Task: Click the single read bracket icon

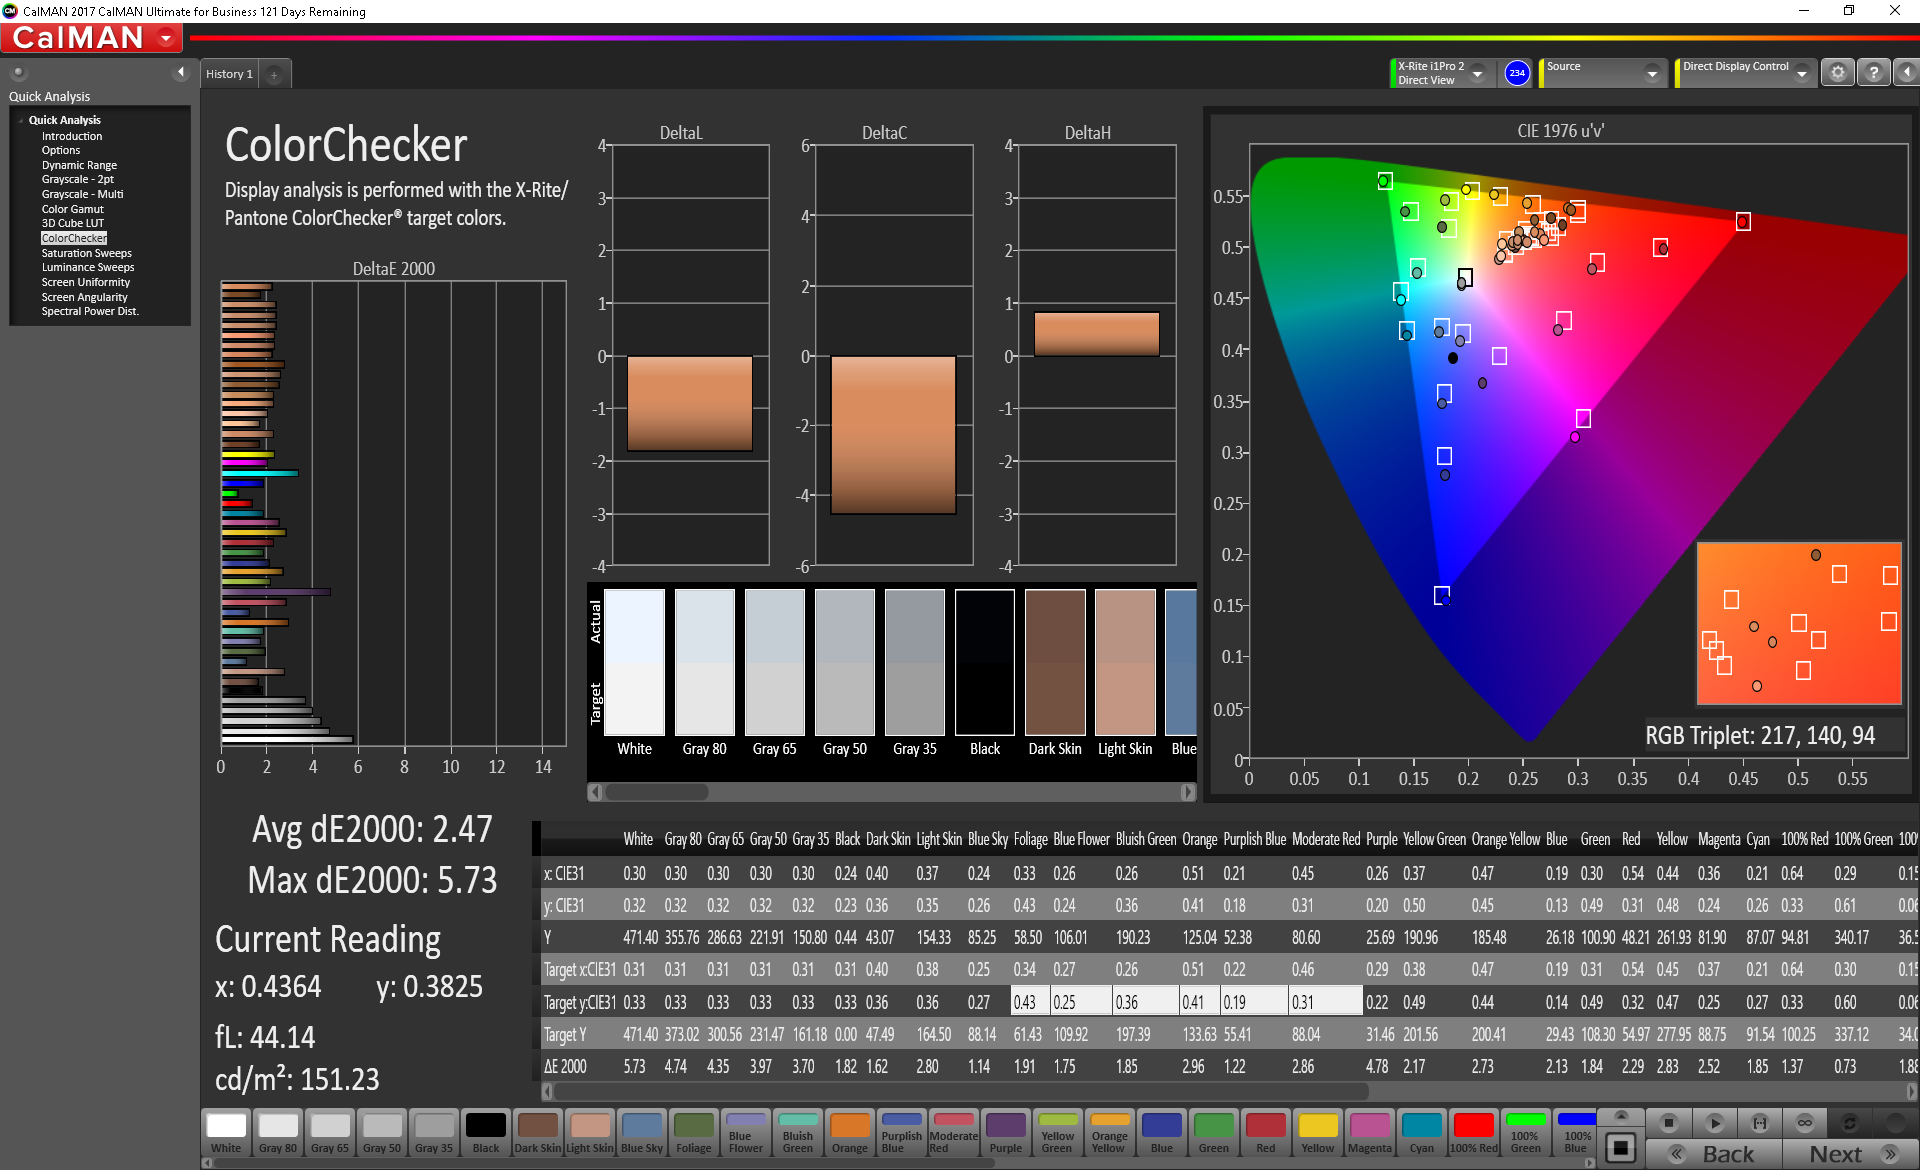Action: click(1760, 1123)
